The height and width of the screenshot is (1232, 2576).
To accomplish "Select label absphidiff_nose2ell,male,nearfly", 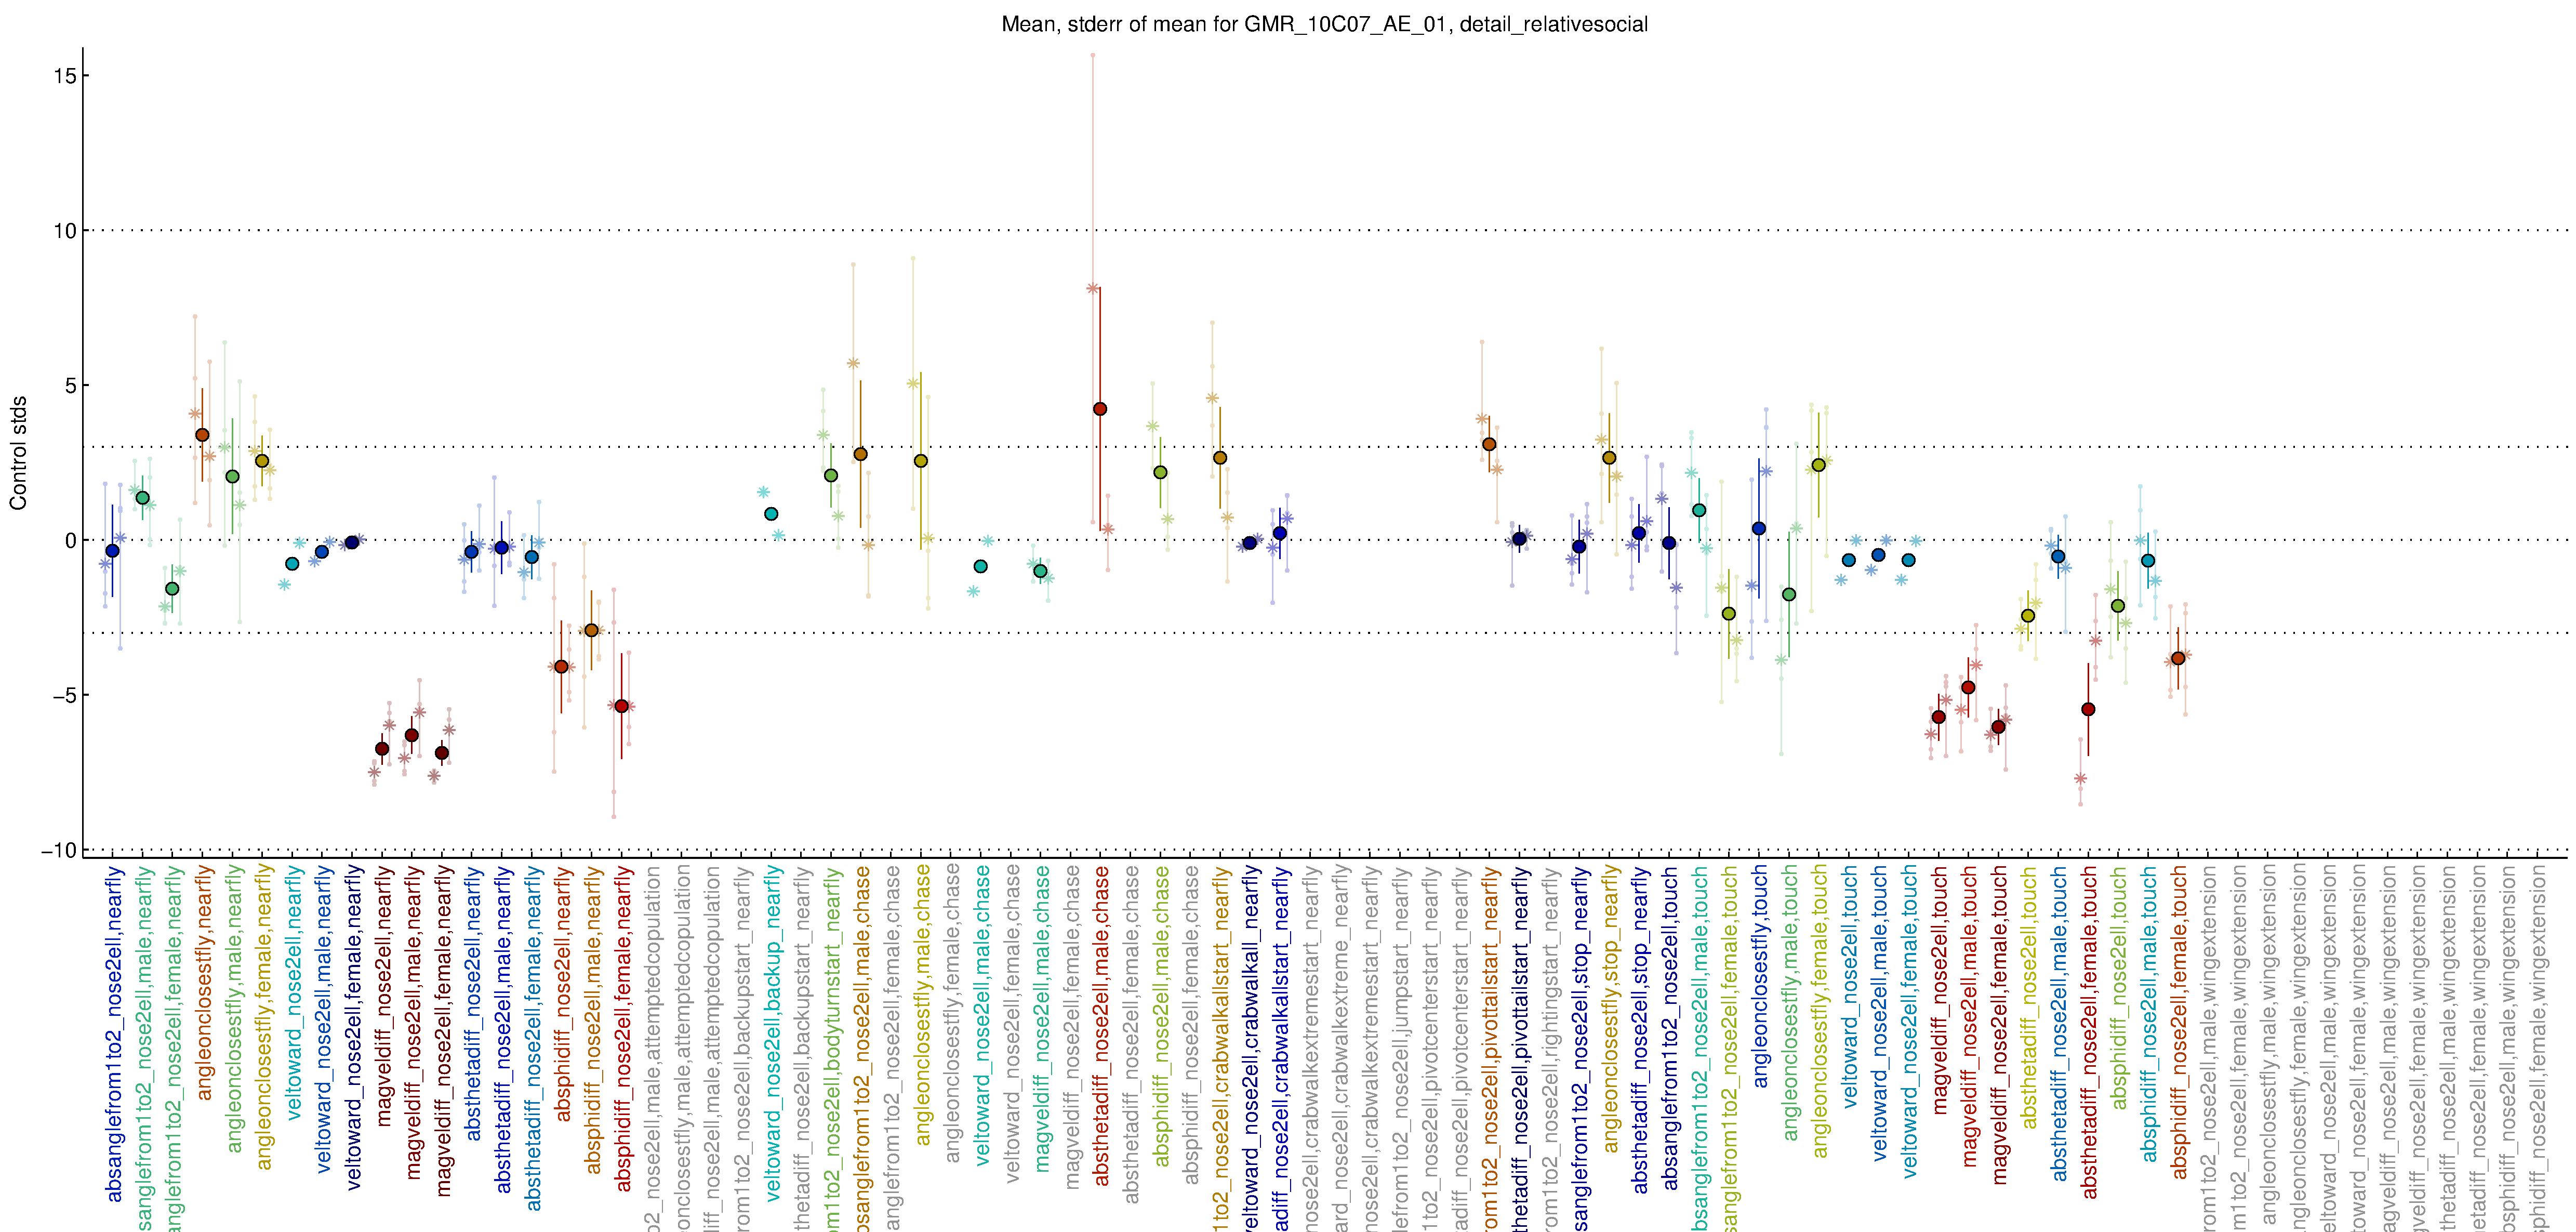I will (x=593, y=1020).
